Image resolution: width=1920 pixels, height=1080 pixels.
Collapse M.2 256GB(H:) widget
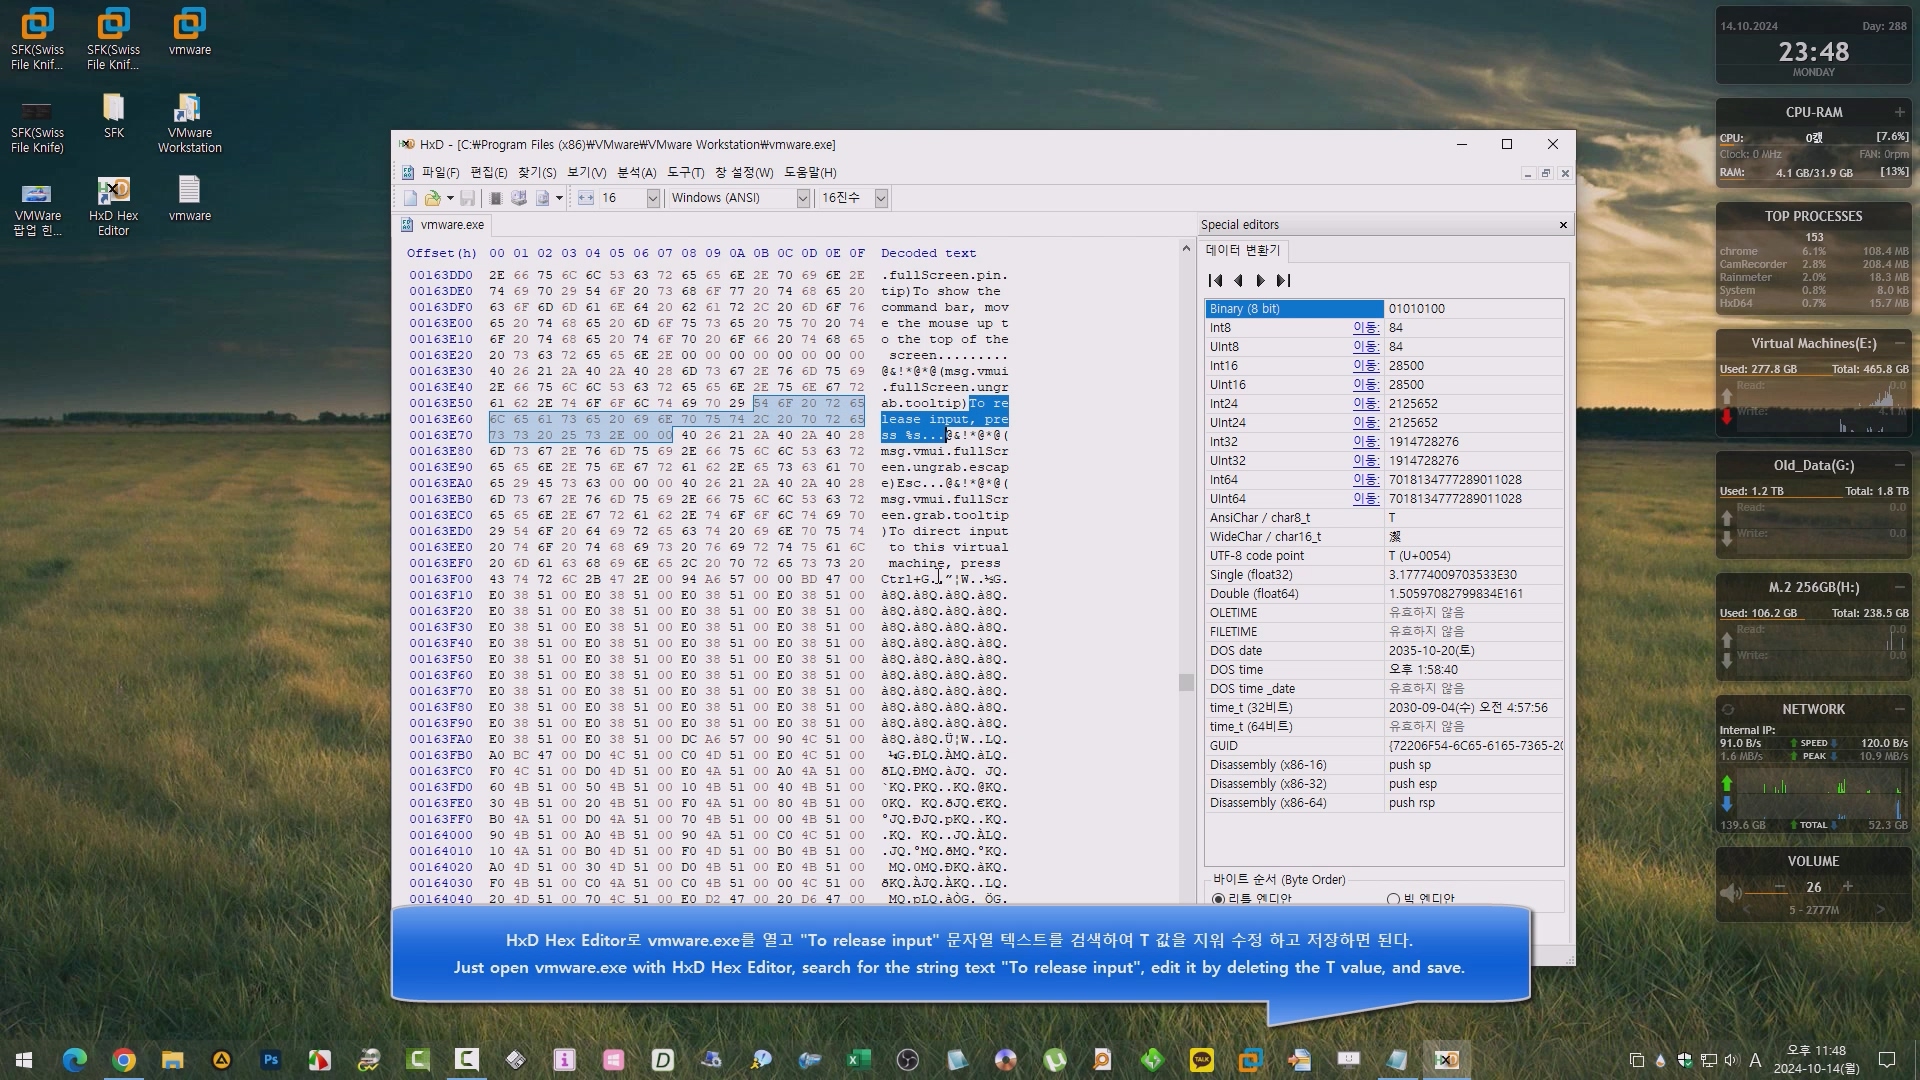click(1899, 587)
